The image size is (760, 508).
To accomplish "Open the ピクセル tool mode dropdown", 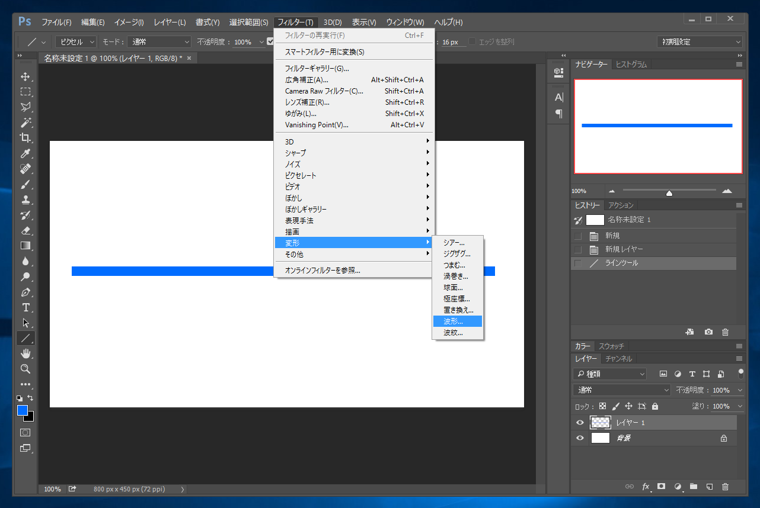I will (x=76, y=42).
